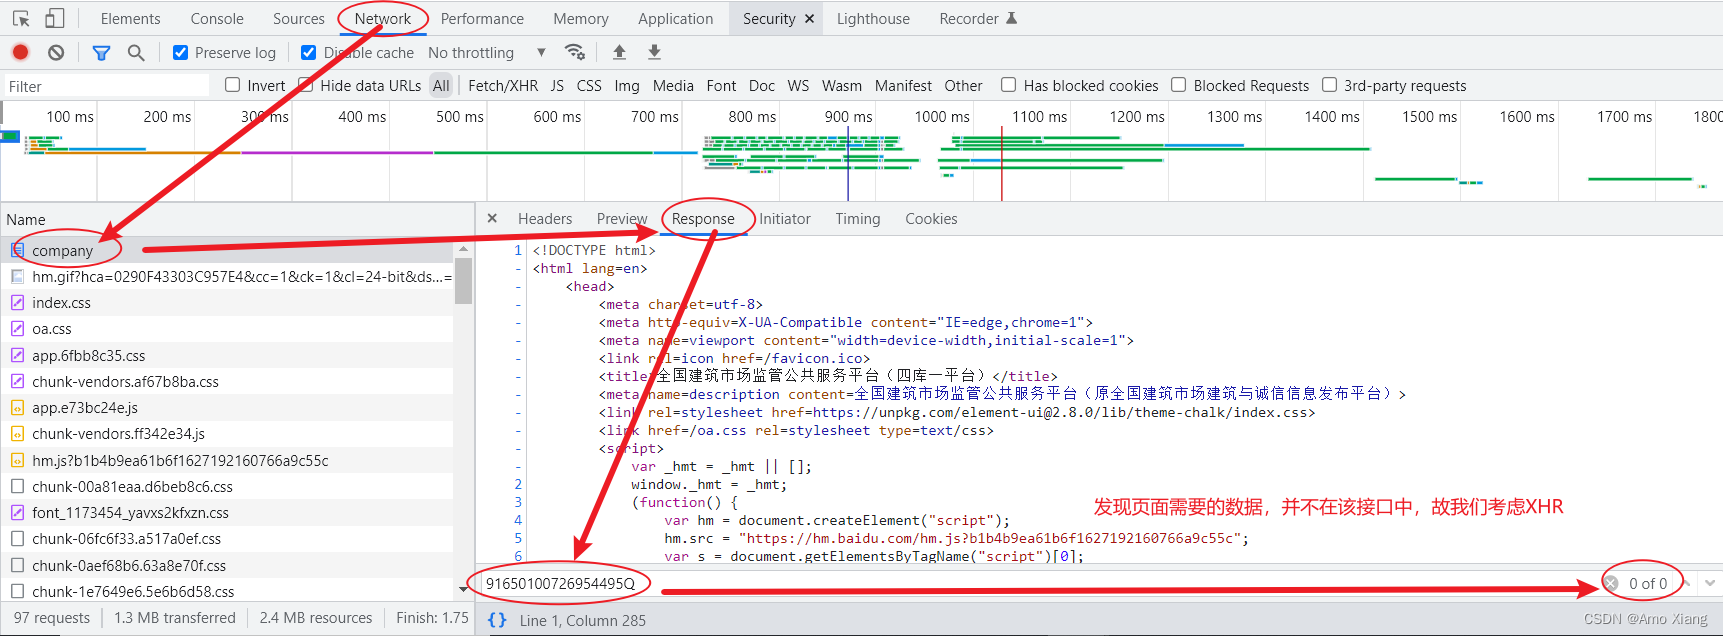Toggle the blue filter funnel icon

[101, 52]
